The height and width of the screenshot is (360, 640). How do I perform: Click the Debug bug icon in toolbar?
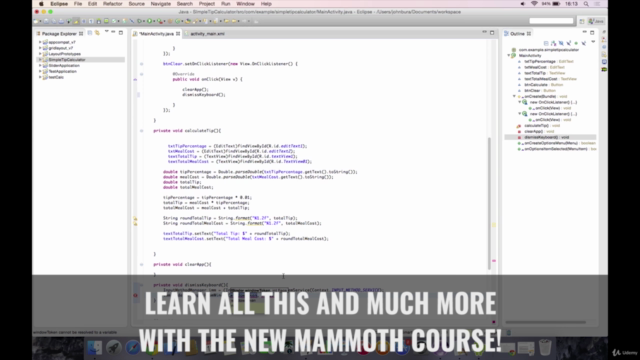[x=140, y=21]
